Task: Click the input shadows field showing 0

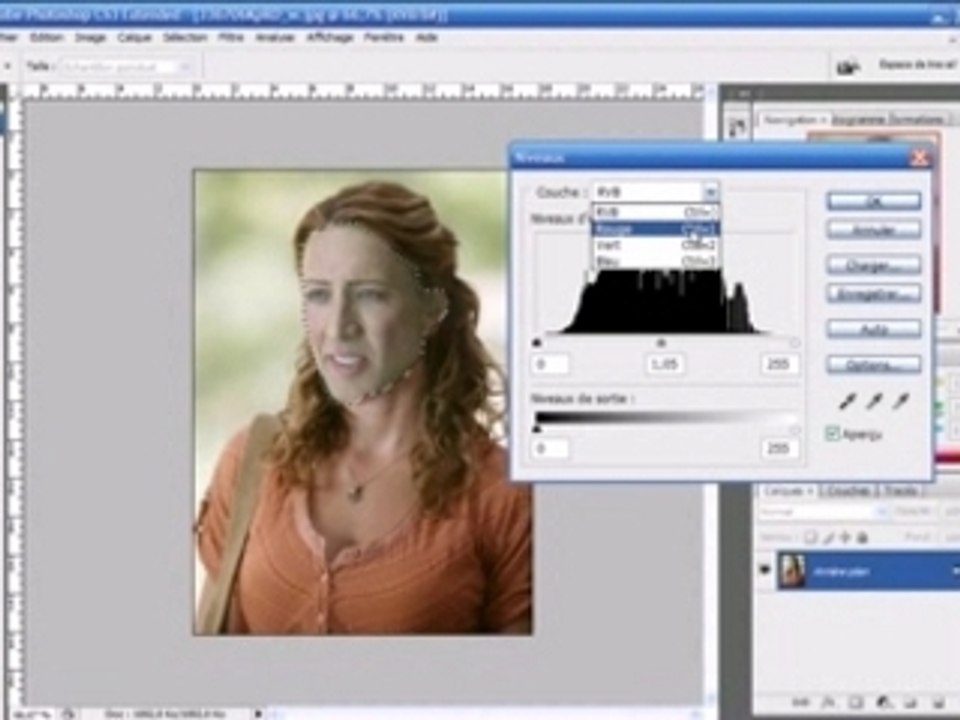Action: tap(549, 364)
